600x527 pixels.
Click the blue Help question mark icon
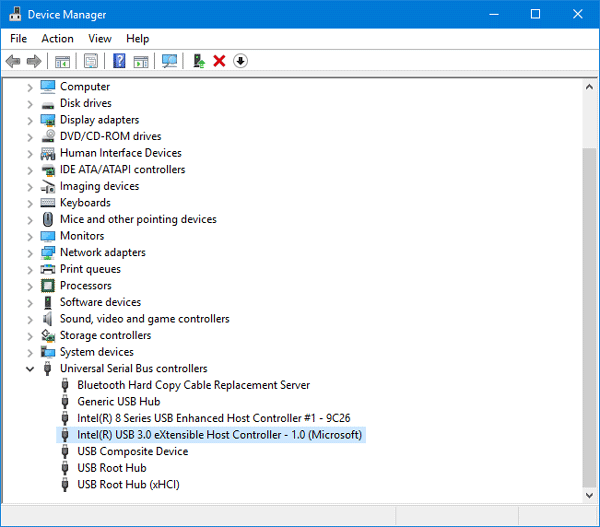click(119, 61)
